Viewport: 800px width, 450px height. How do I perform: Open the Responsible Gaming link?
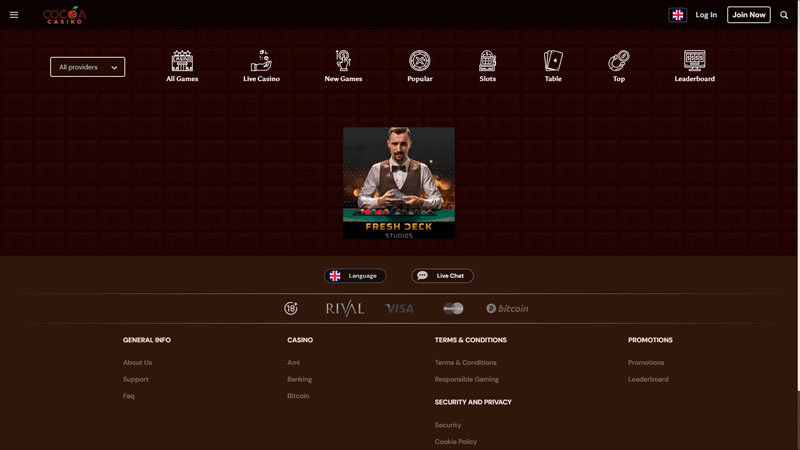[467, 379]
